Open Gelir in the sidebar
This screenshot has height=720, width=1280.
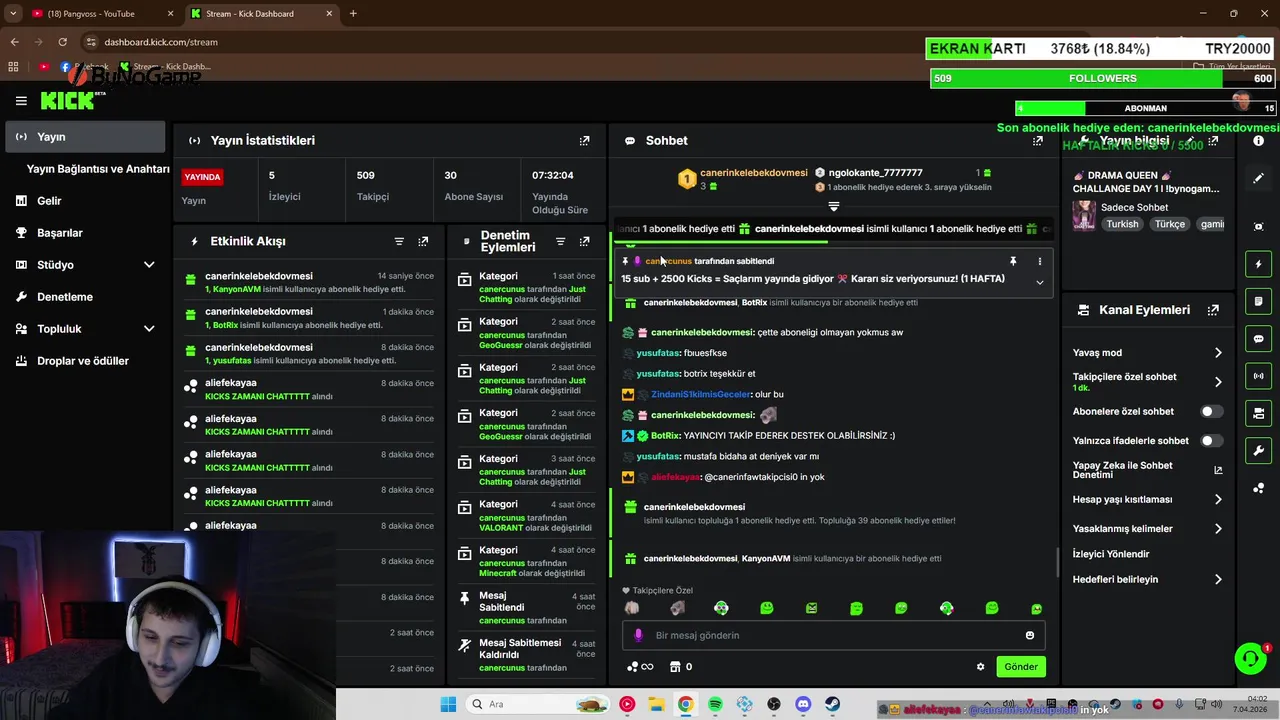click(85, 201)
